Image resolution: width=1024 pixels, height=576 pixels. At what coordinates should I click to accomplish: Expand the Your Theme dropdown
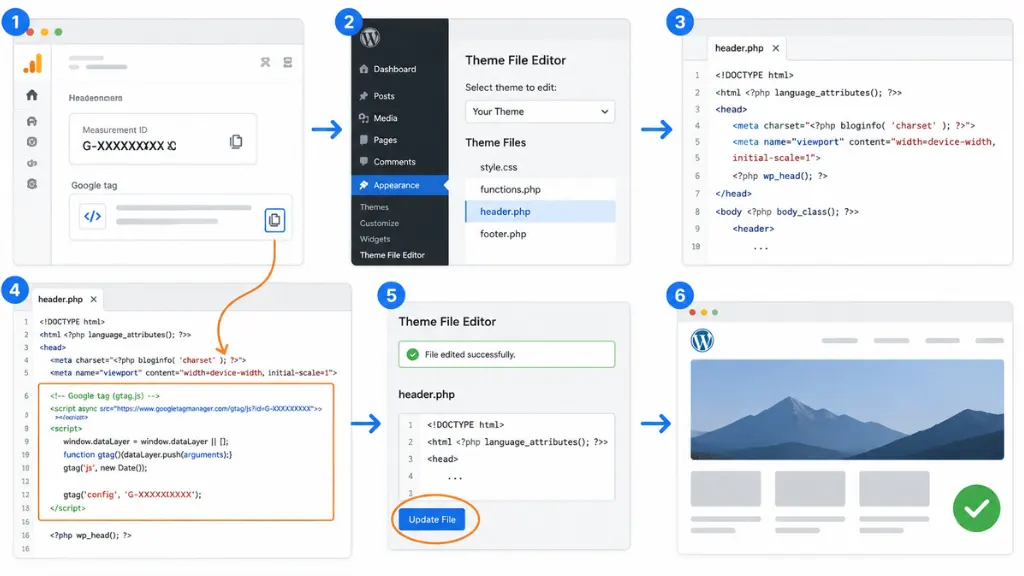[540, 112]
